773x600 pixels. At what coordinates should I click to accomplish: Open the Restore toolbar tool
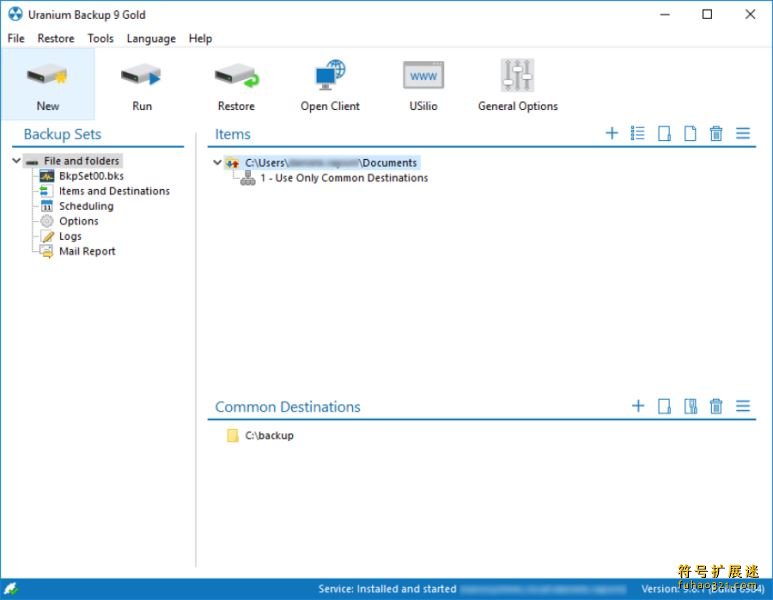coord(236,85)
